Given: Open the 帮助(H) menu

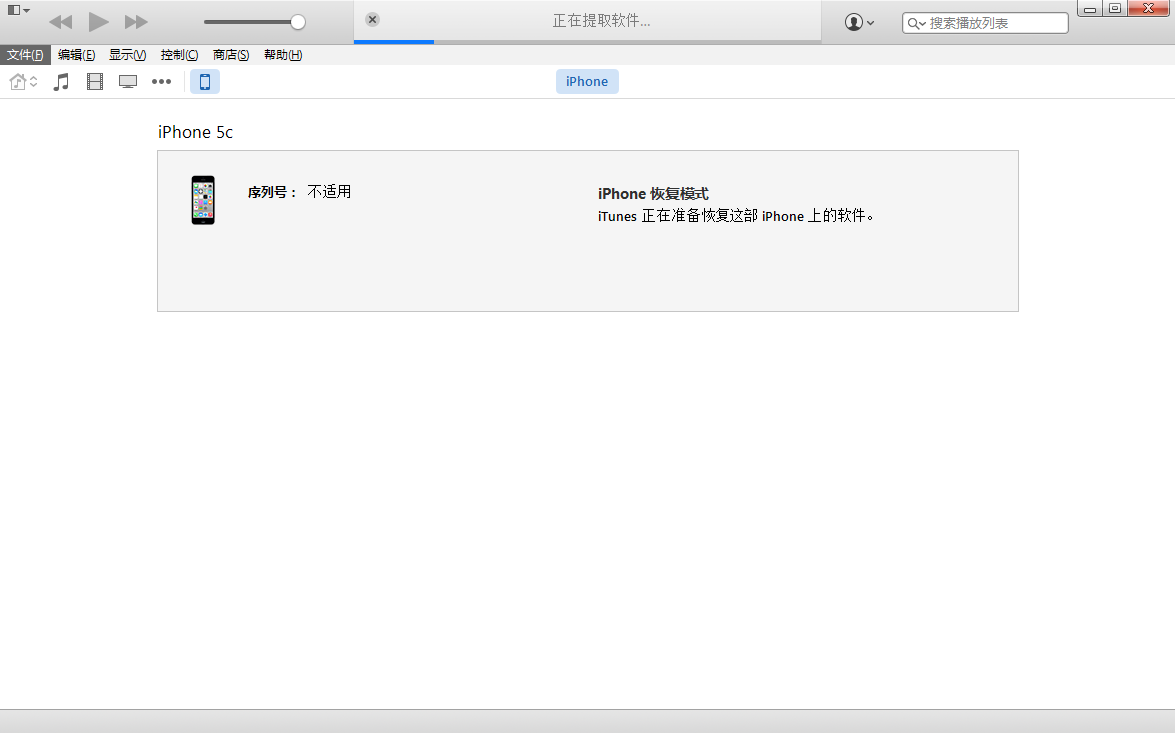Looking at the screenshot, I should (x=283, y=55).
